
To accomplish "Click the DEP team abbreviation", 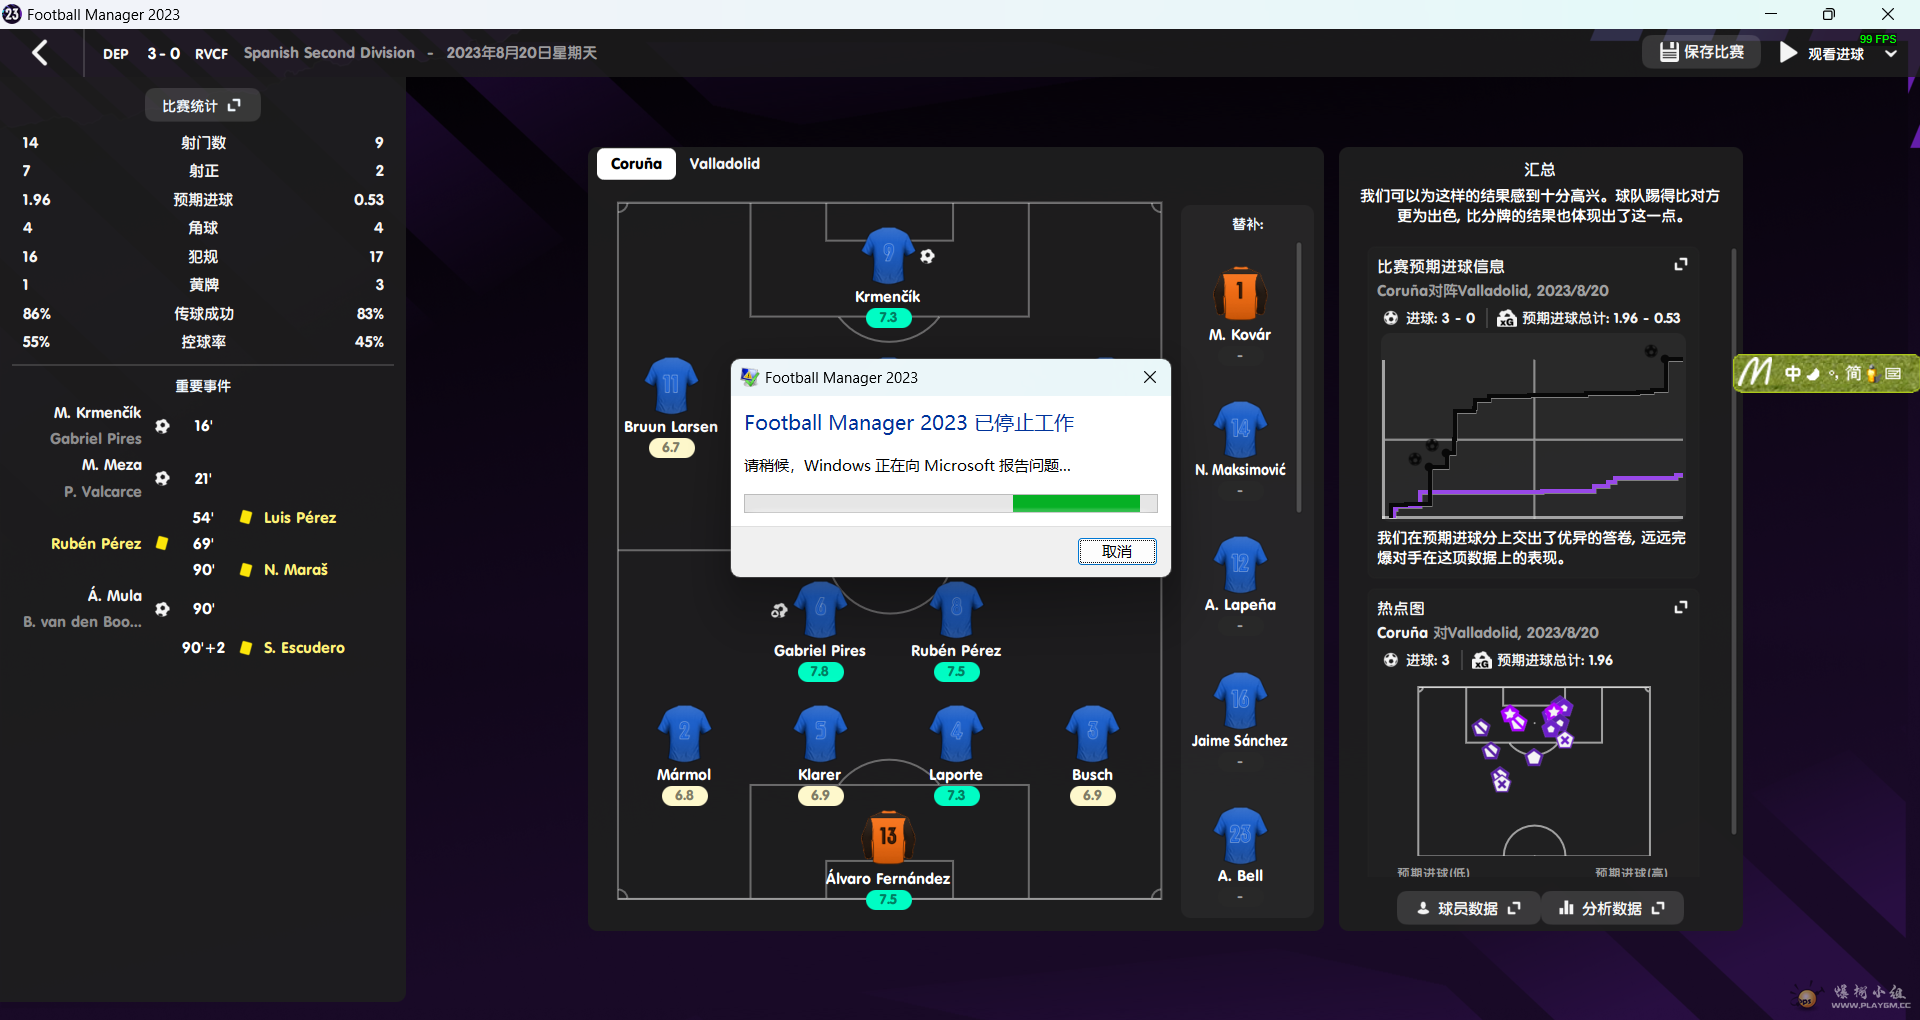I will point(116,53).
